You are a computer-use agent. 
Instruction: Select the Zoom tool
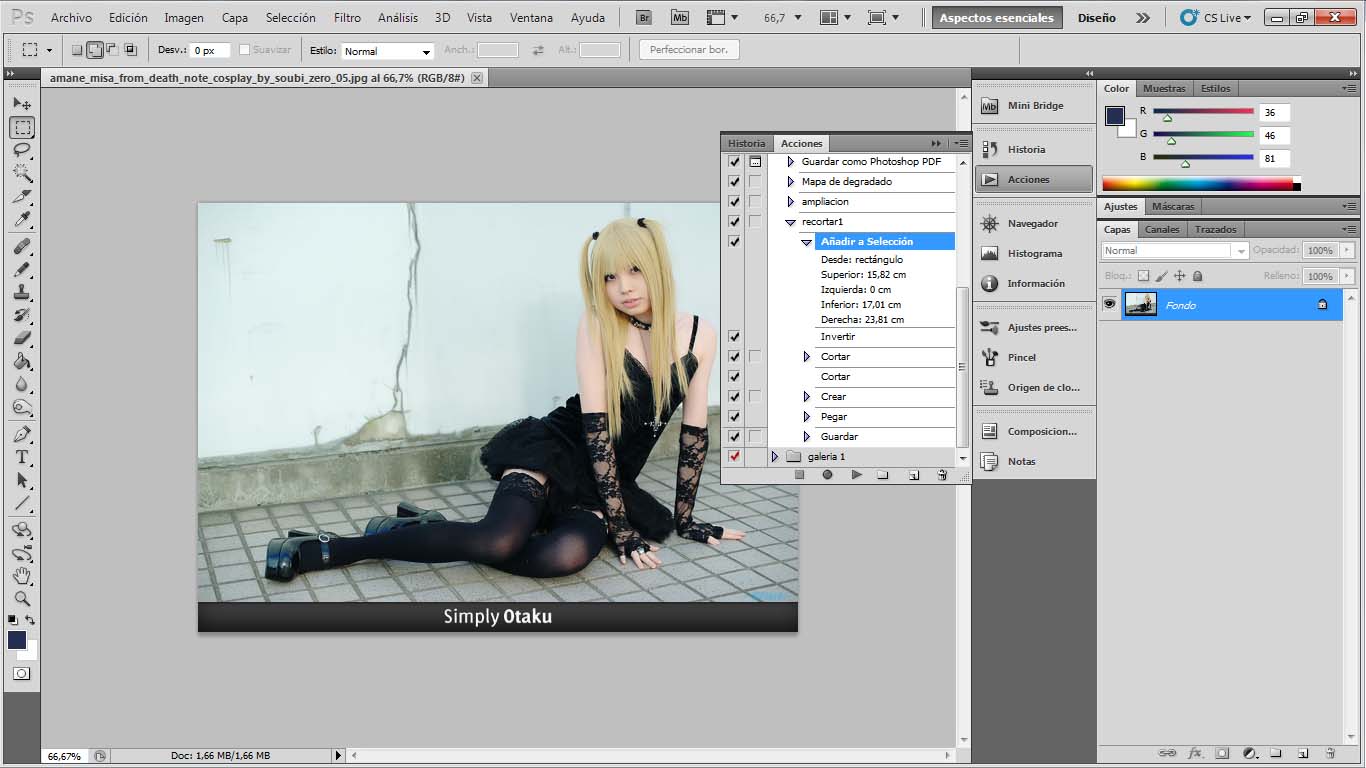coord(22,598)
